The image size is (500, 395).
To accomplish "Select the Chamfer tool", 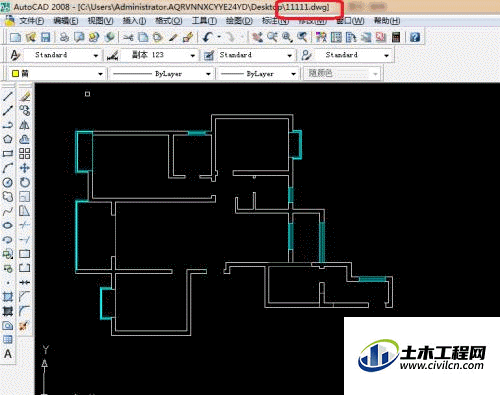I will [x=24, y=297].
